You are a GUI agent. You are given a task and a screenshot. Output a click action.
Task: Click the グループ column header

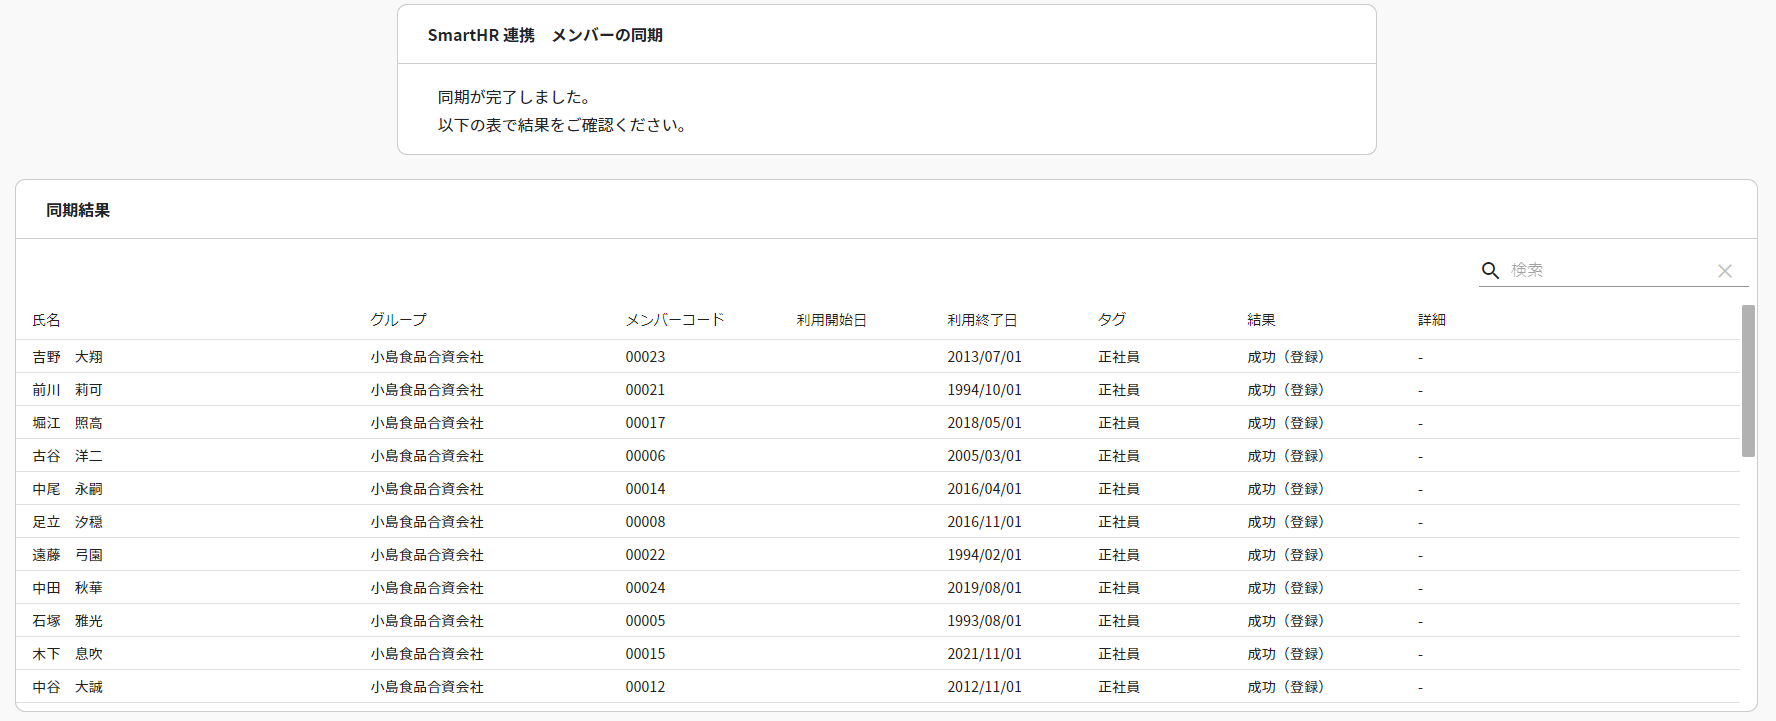398,320
